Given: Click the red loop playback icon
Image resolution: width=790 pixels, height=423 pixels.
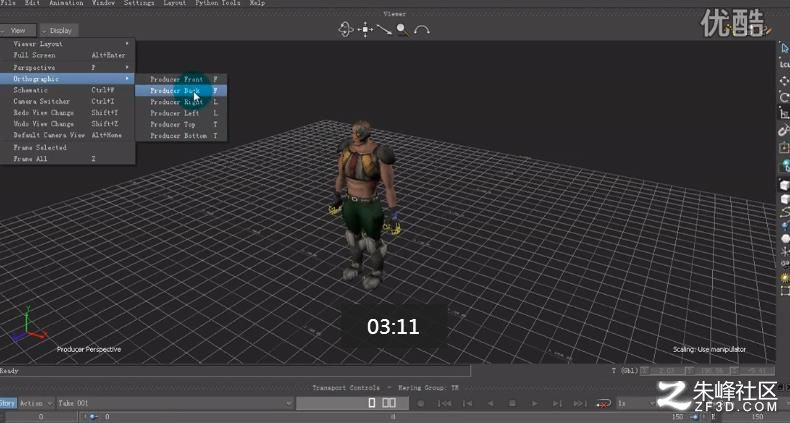Looking at the screenshot, I should (603, 403).
